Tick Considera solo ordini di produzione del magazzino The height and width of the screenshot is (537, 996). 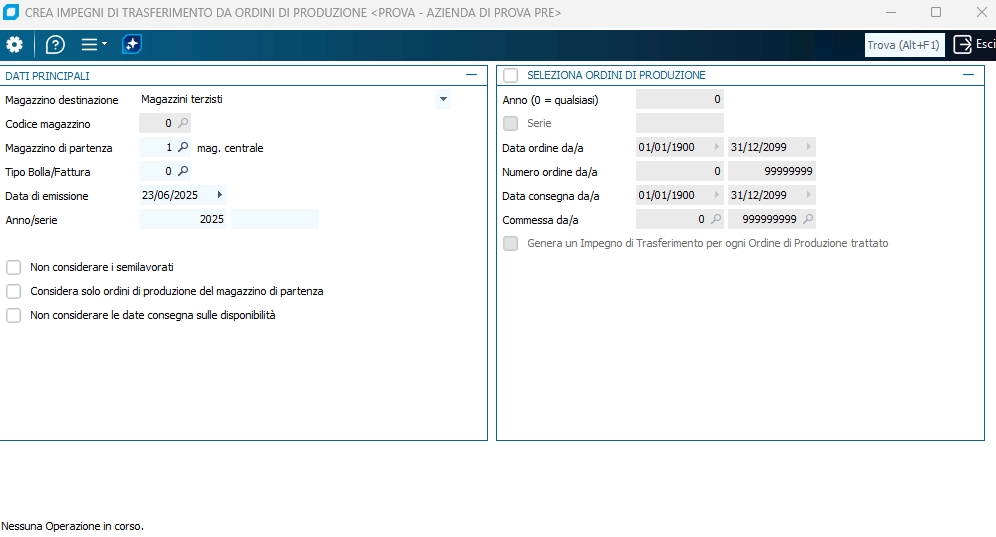pos(13,292)
